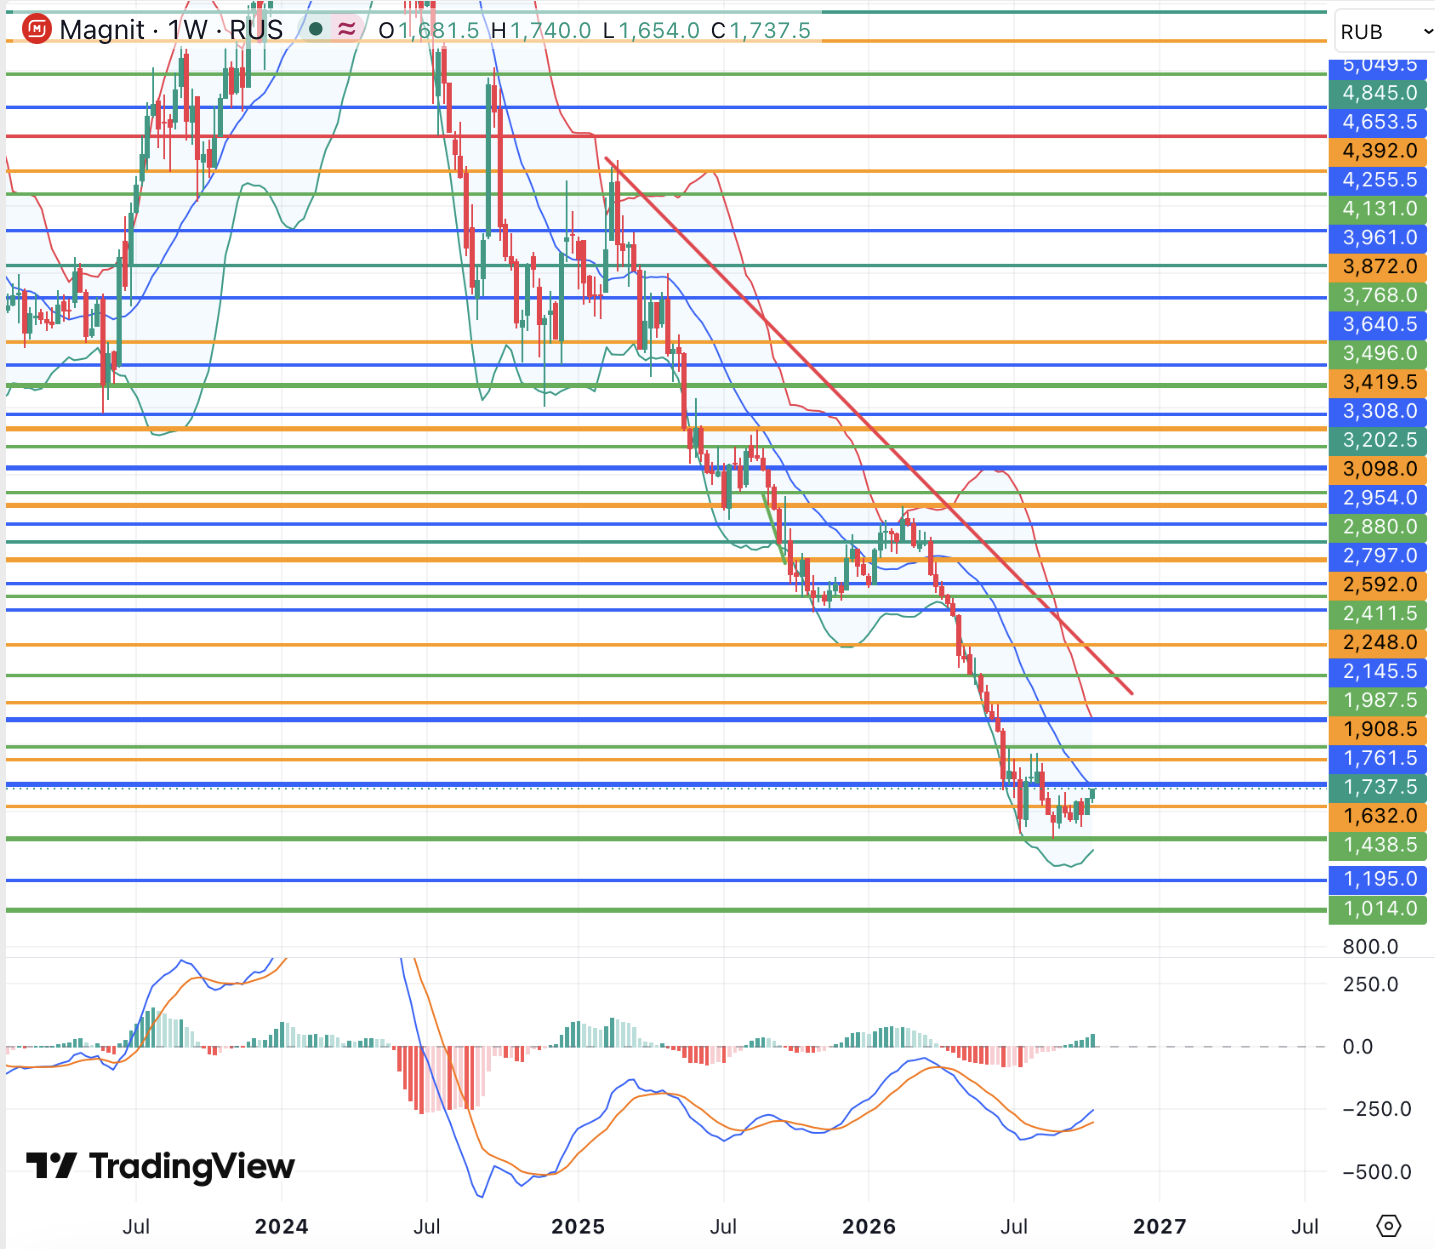Click the 3,308.0 price label
Screen dimensions: 1435x1249
(x=1379, y=412)
